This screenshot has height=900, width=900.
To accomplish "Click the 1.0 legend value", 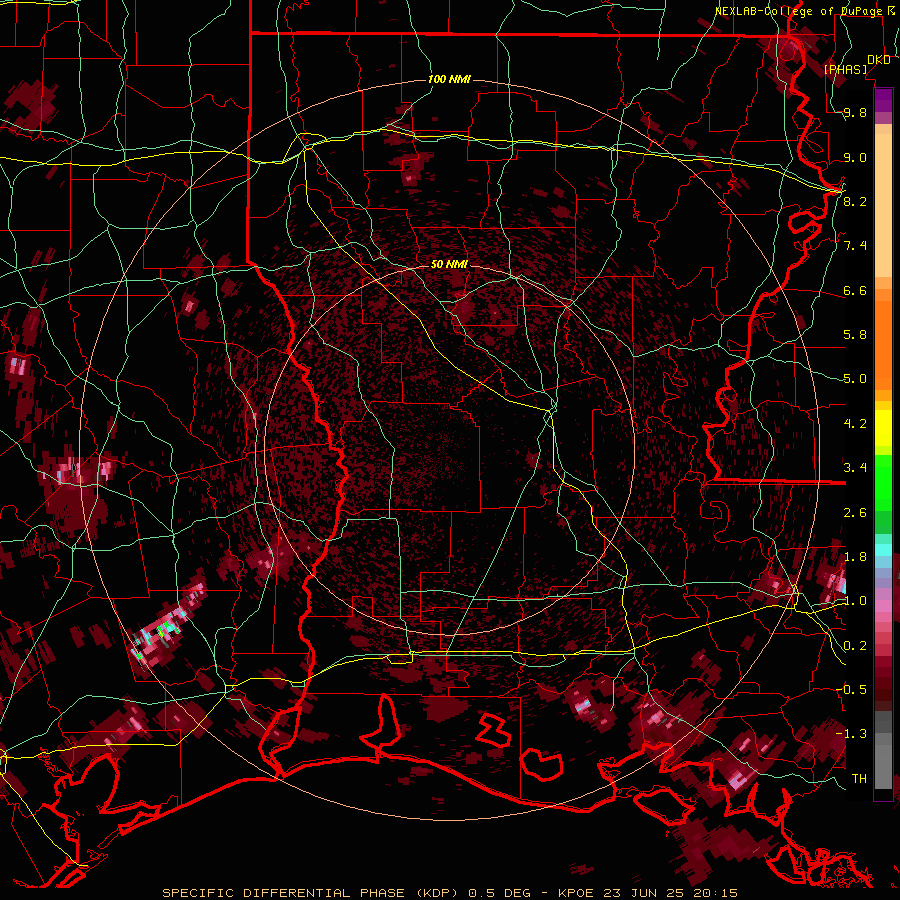I will tap(855, 601).
